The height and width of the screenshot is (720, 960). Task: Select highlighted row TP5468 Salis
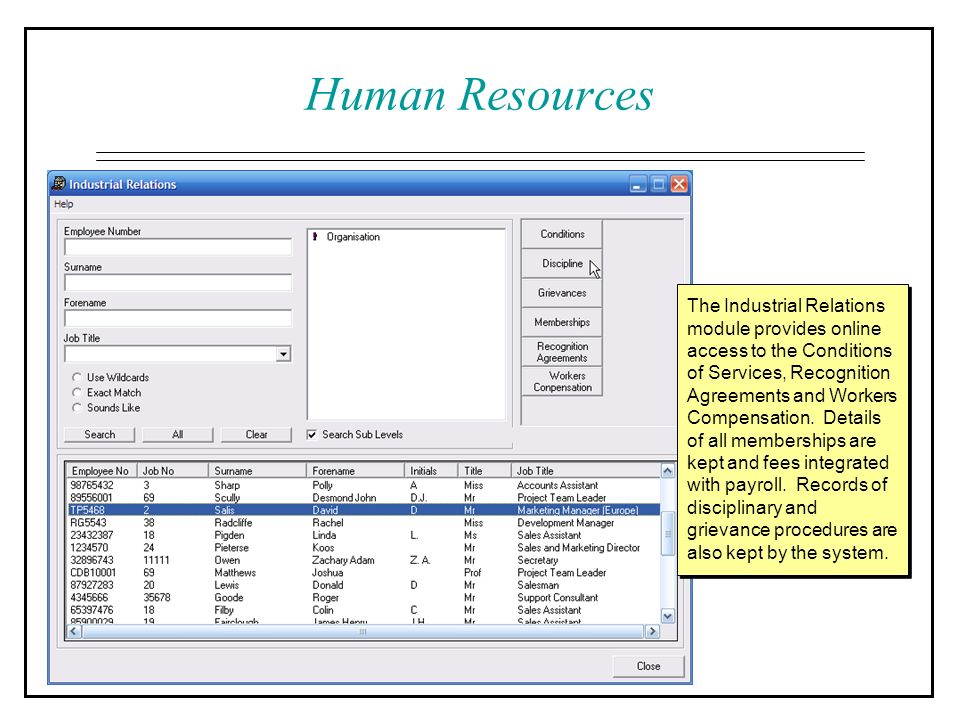pyautogui.click(x=363, y=510)
